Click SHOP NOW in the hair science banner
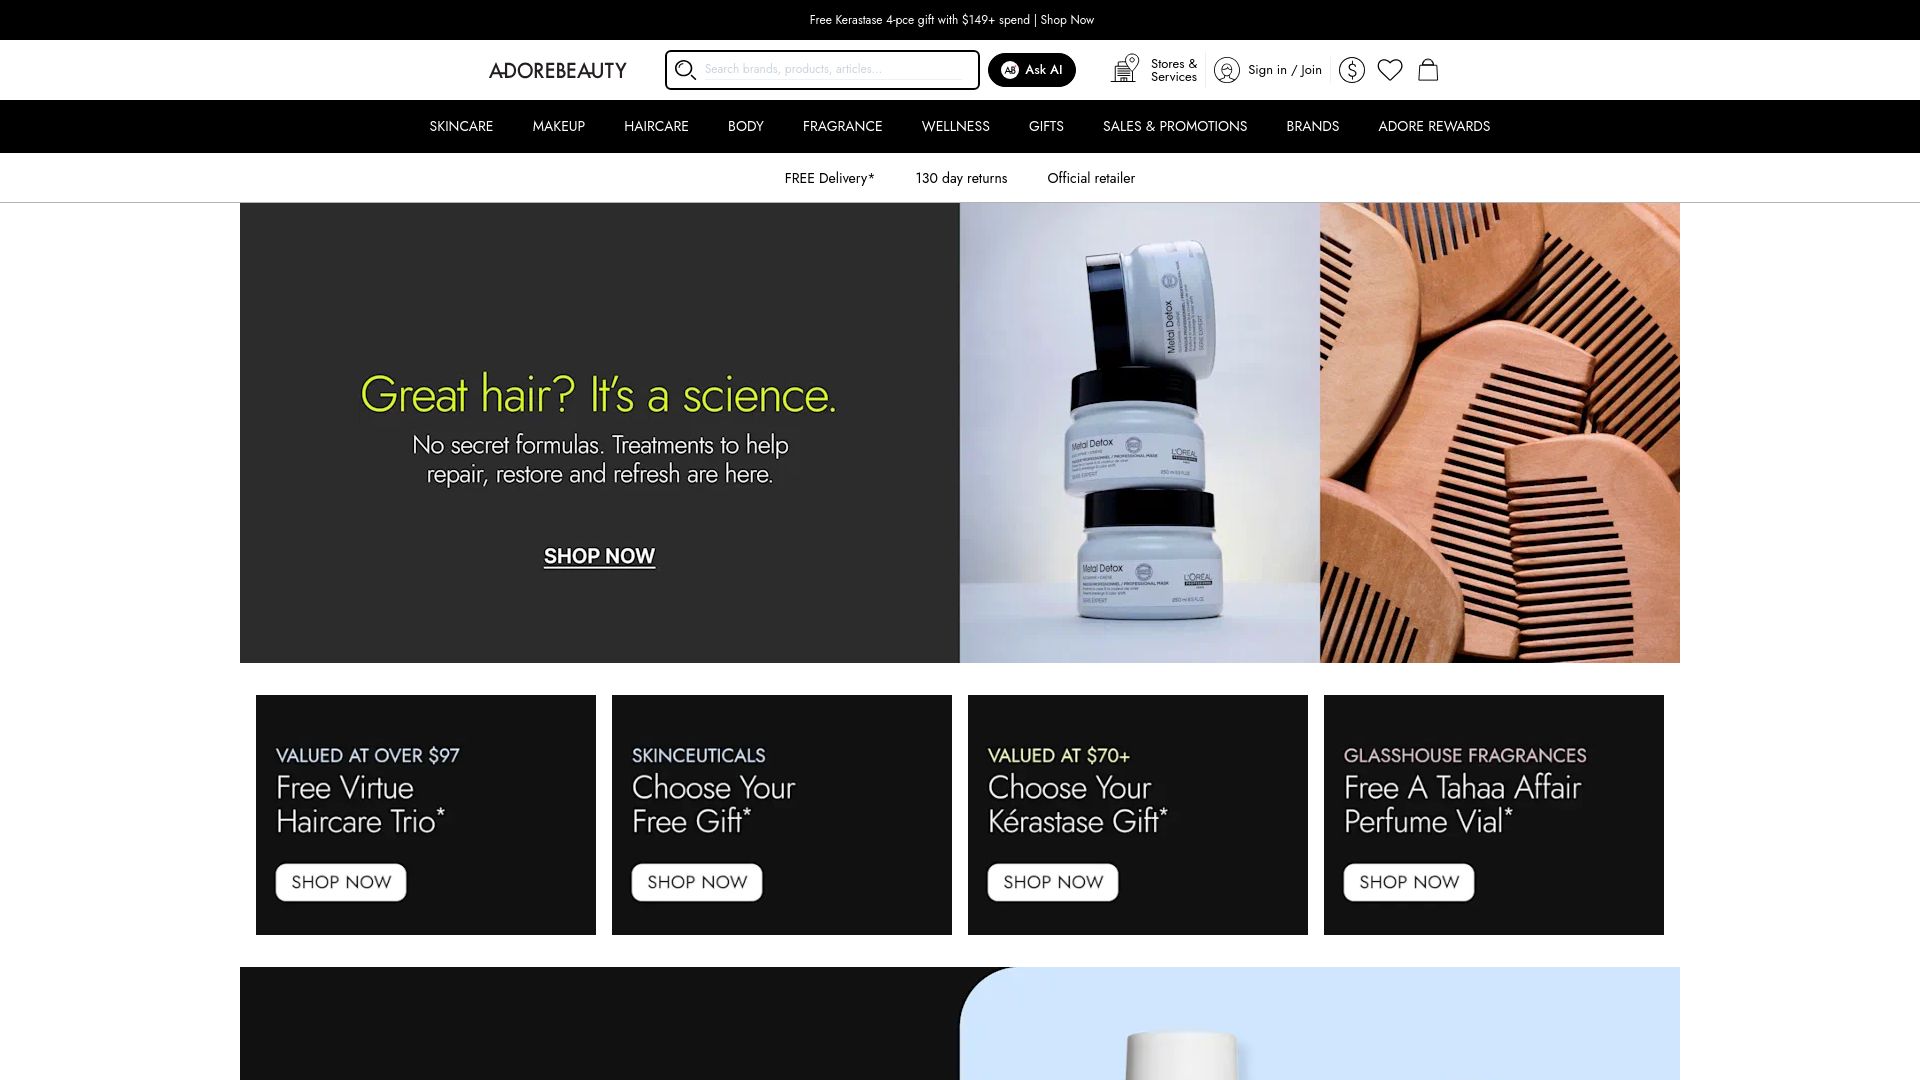1920x1080 pixels. (x=599, y=556)
